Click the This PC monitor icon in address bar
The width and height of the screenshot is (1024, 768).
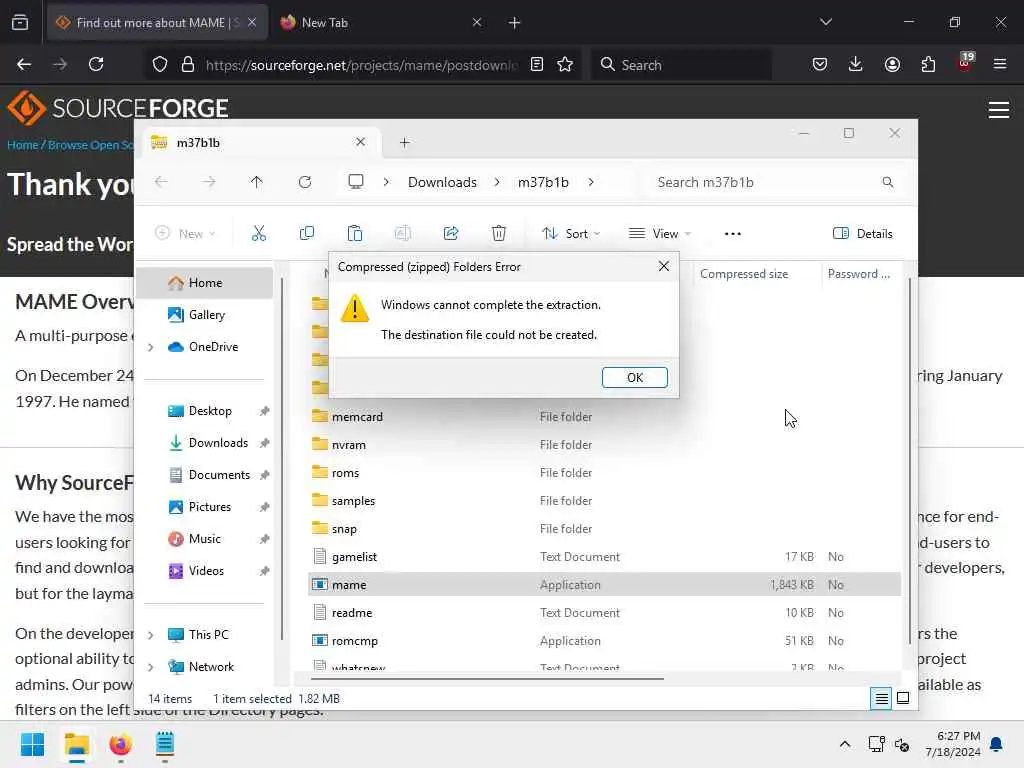coord(356,182)
